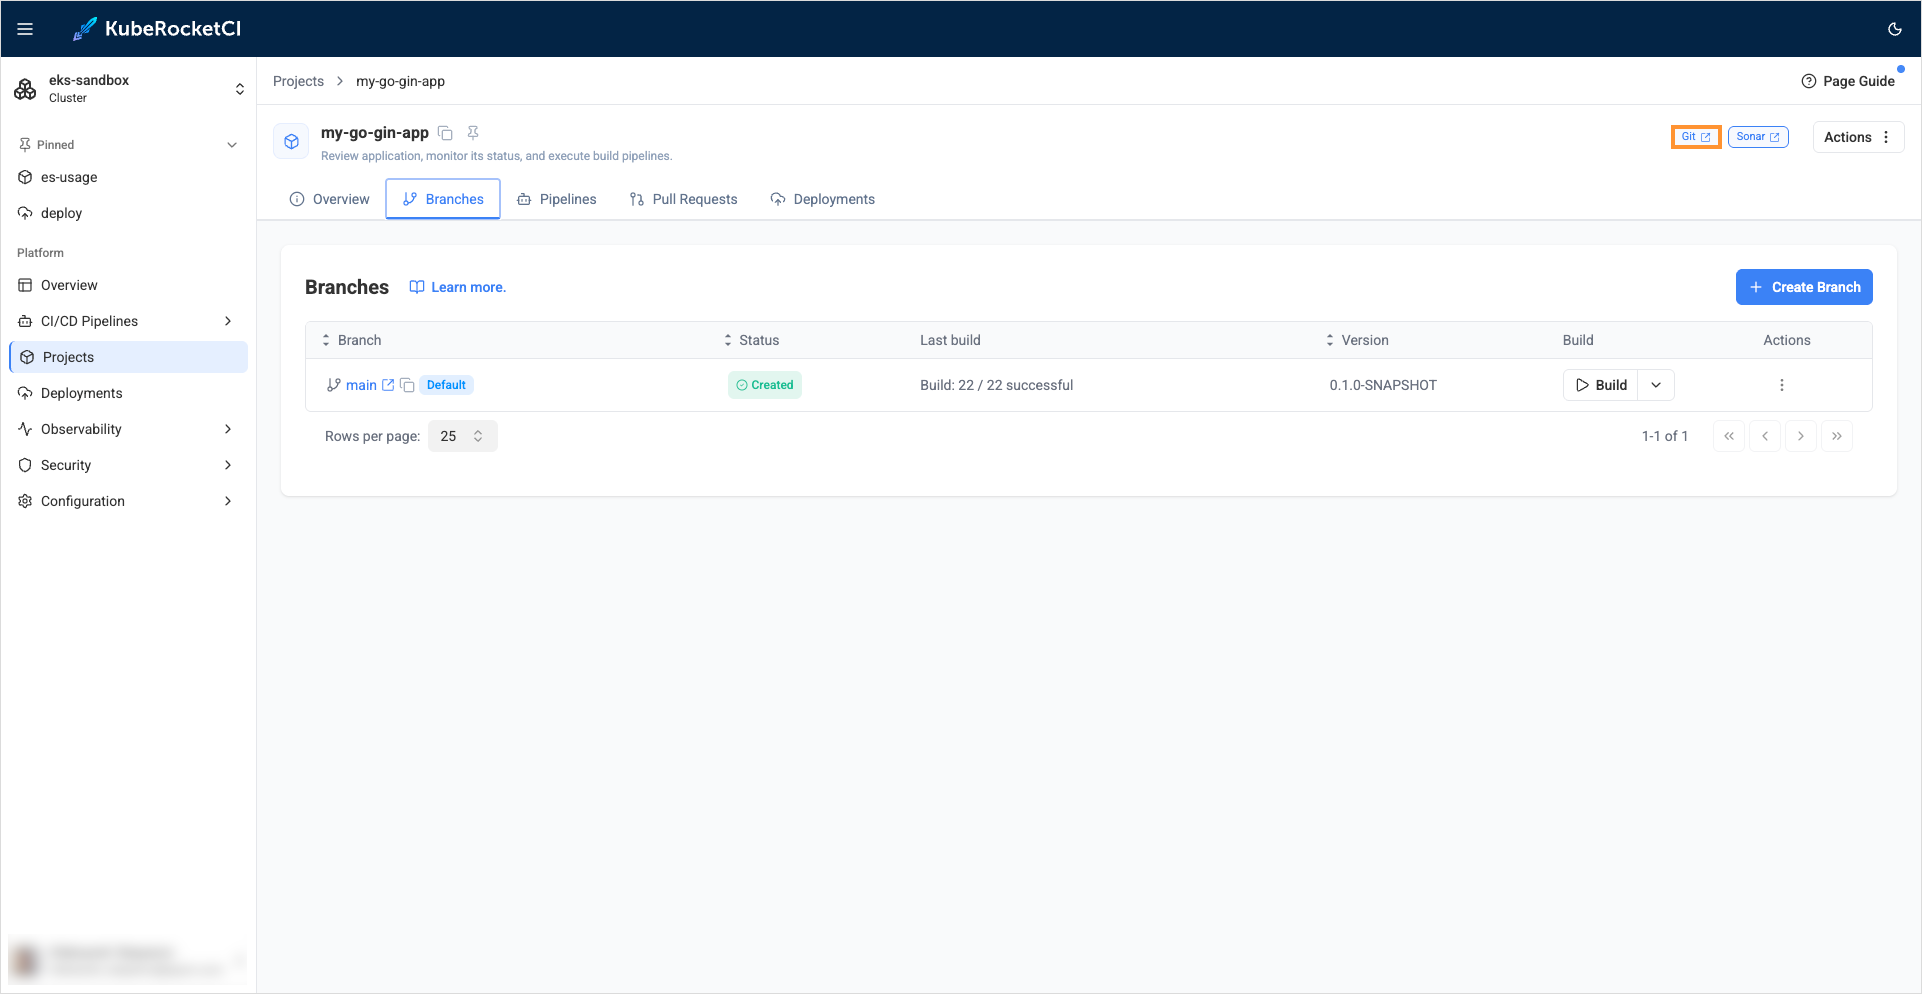Open the deploy pinned item
1922x994 pixels.
[63, 213]
